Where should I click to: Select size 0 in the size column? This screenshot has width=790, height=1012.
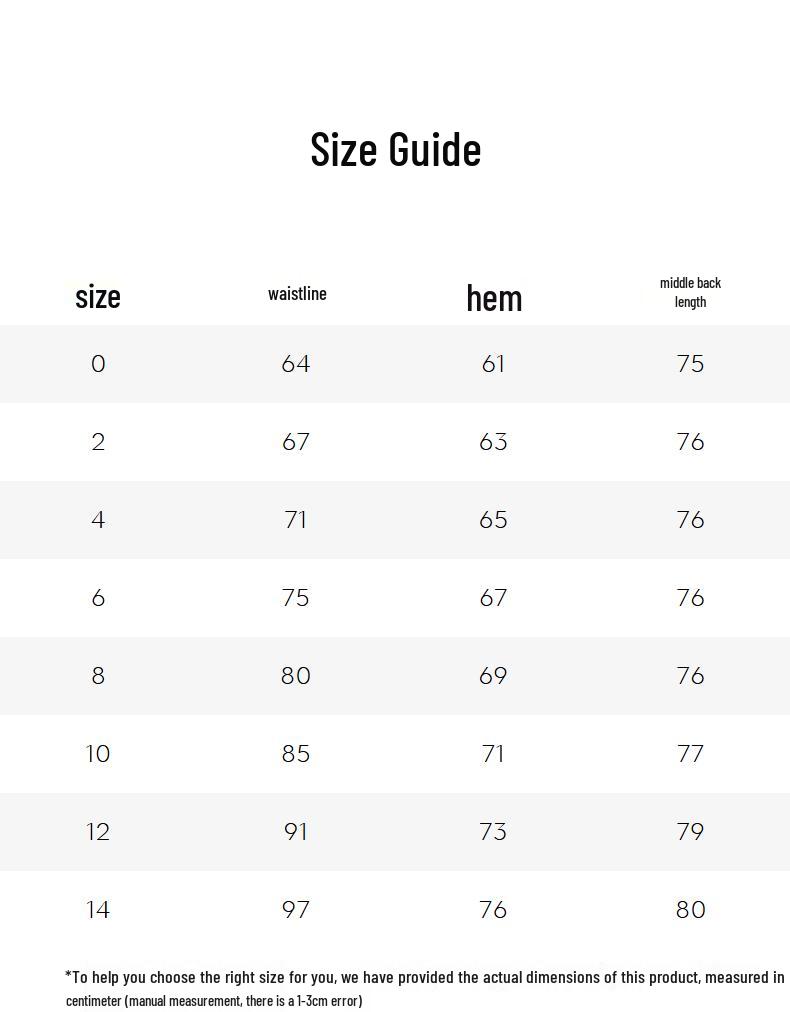[98, 364]
